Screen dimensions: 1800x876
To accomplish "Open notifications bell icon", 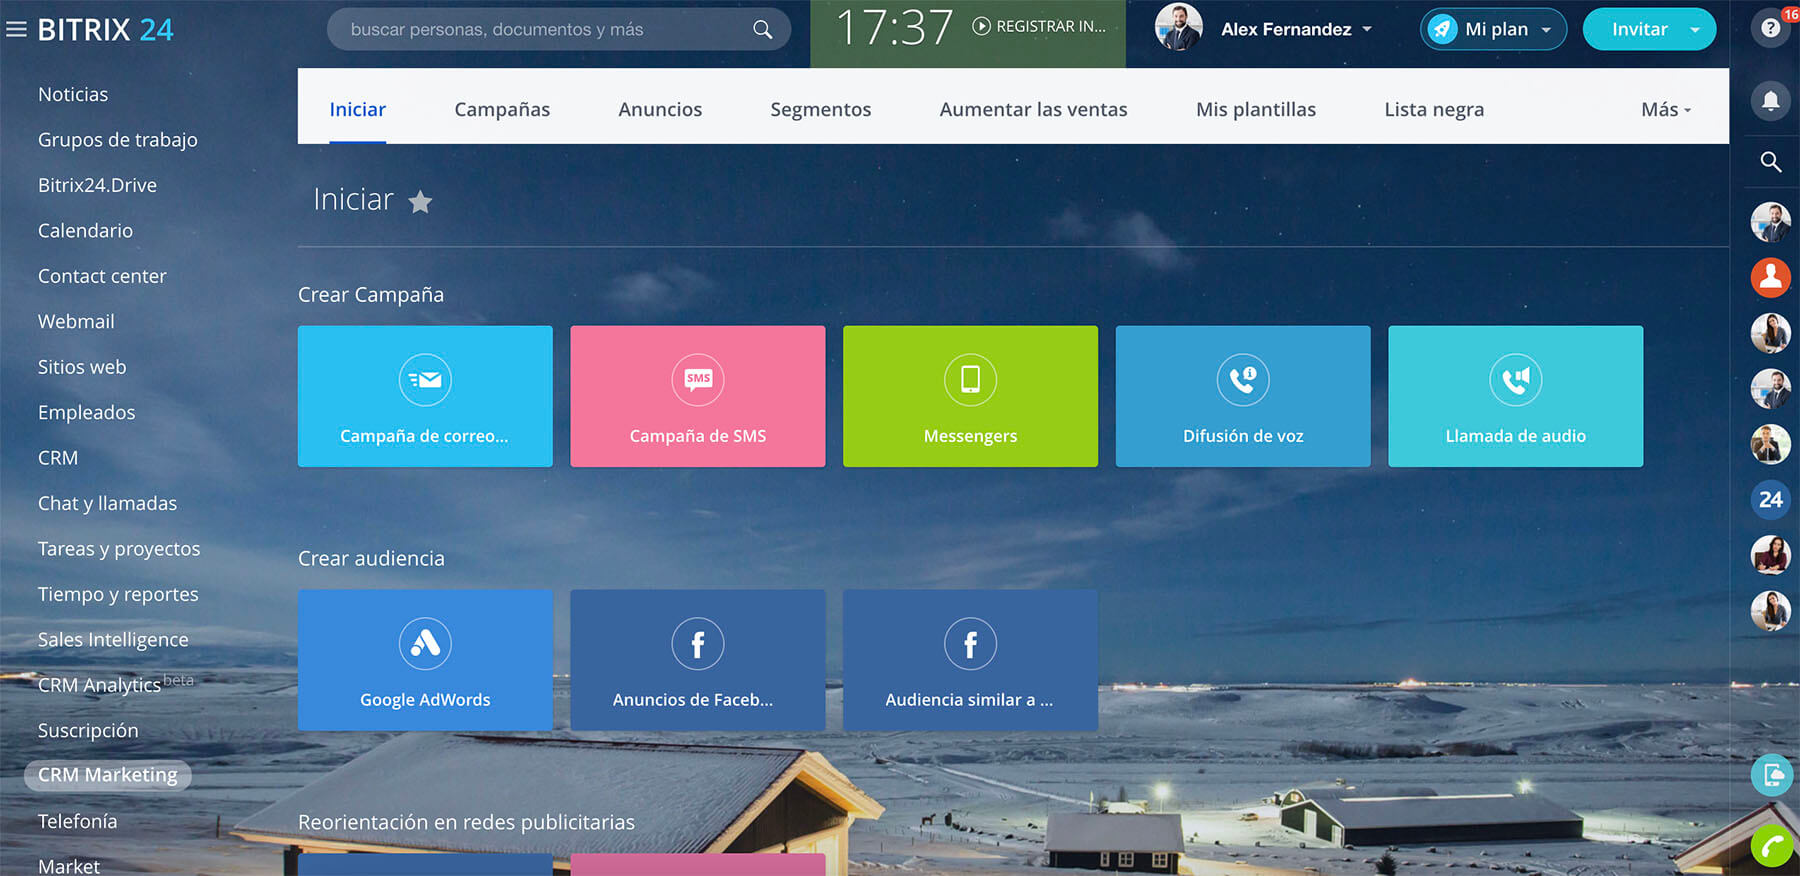I will pyautogui.click(x=1770, y=101).
